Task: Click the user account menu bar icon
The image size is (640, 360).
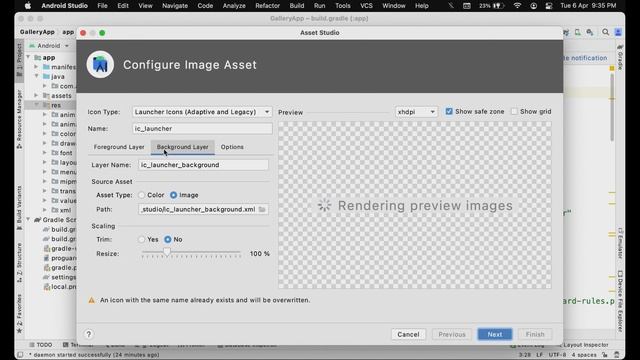Action: coord(533,6)
